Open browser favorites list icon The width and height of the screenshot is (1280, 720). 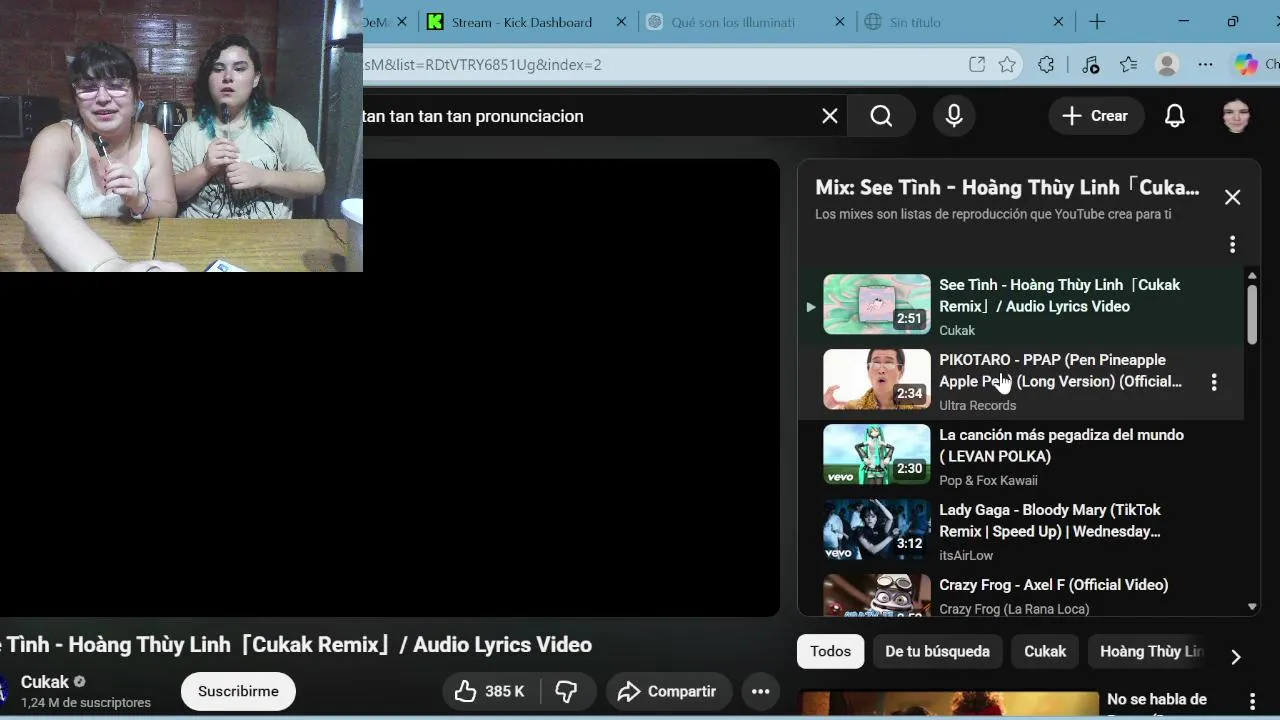click(1129, 65)
